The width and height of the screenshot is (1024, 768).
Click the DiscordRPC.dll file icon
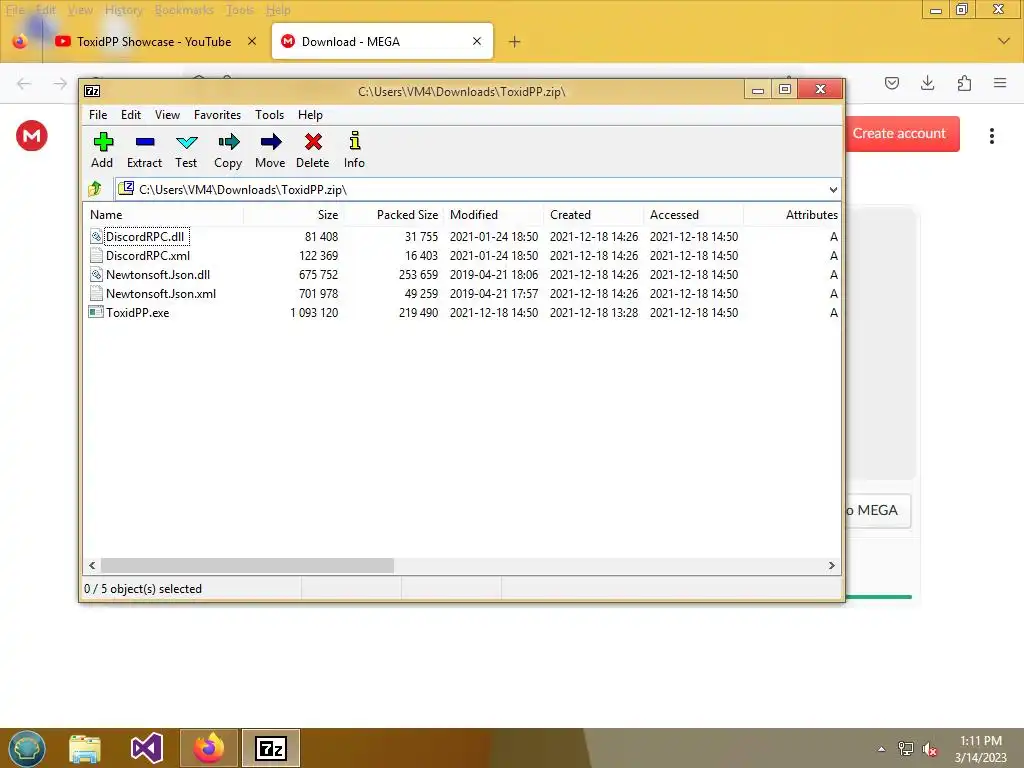coord(96,236)
